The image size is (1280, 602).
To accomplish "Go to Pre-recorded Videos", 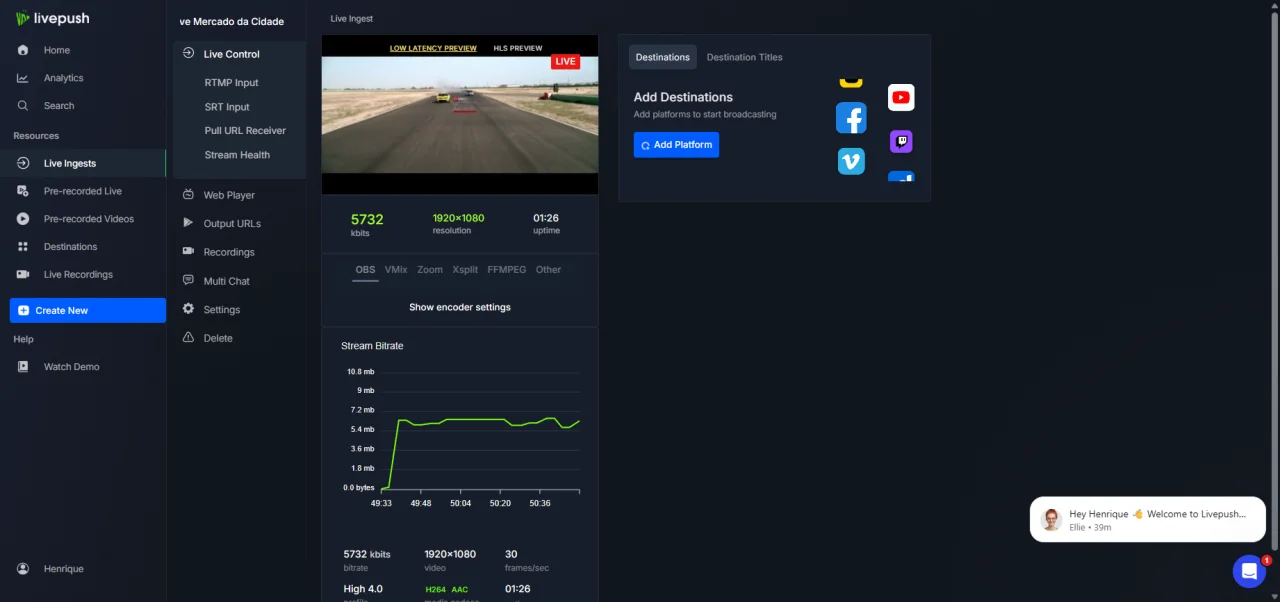I will (x=88, y=219).
